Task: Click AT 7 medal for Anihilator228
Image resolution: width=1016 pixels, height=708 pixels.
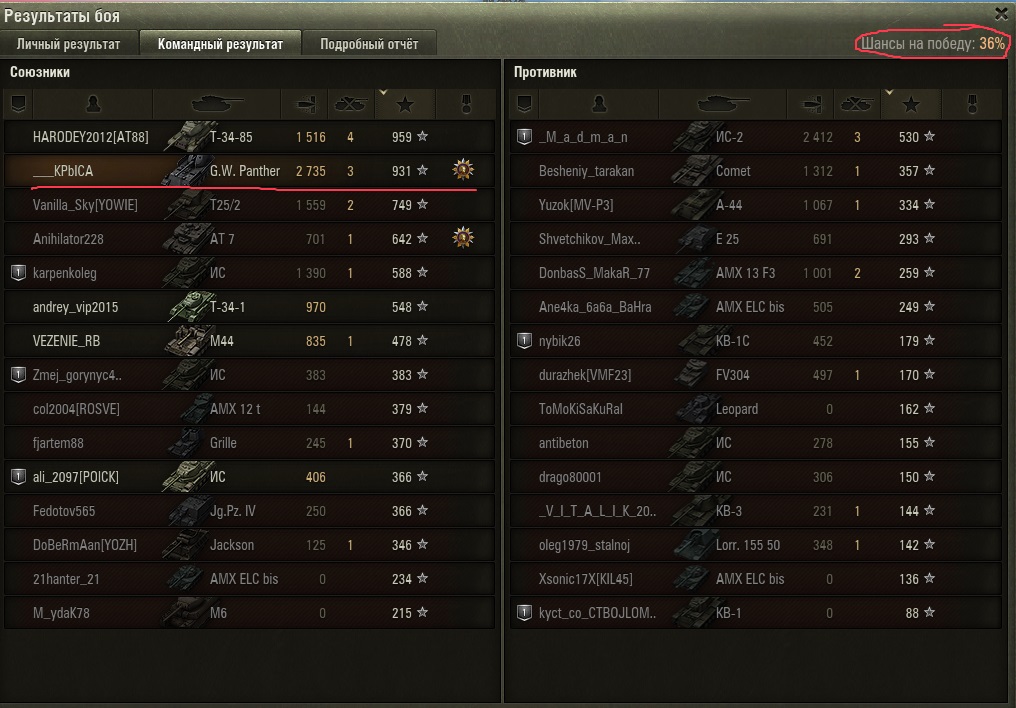Action: click(x=463, y=238)
